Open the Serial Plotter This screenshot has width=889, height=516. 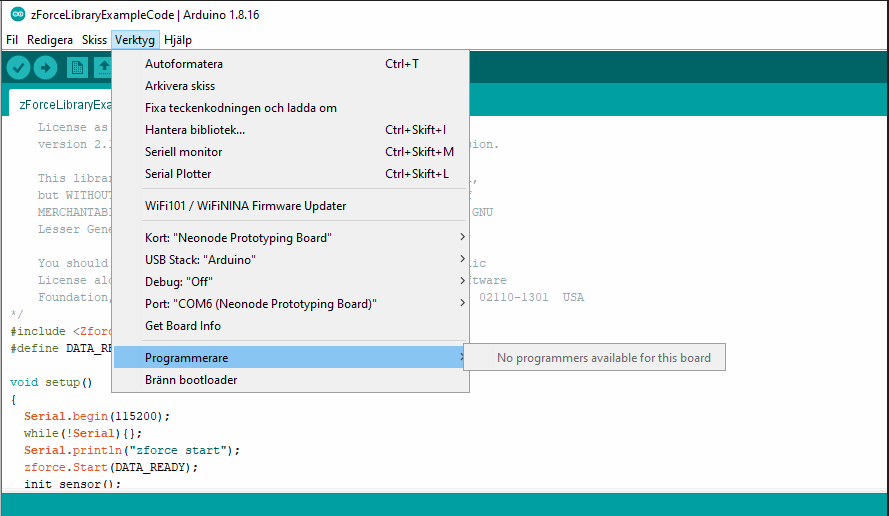coord(178,174)
